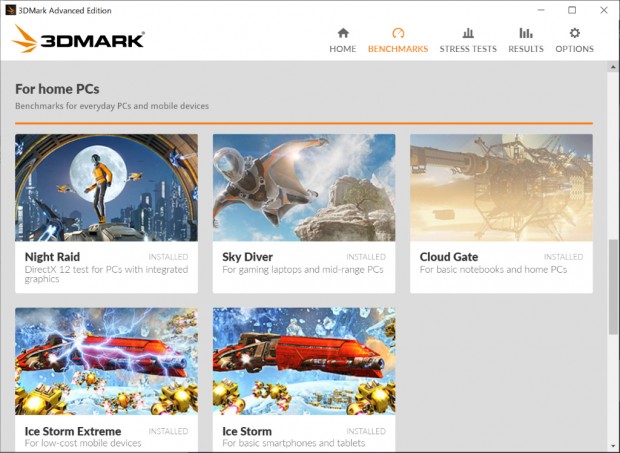Click the Options gear icon
The width and height of the screenshot is (620, 453).
(575, 33)
